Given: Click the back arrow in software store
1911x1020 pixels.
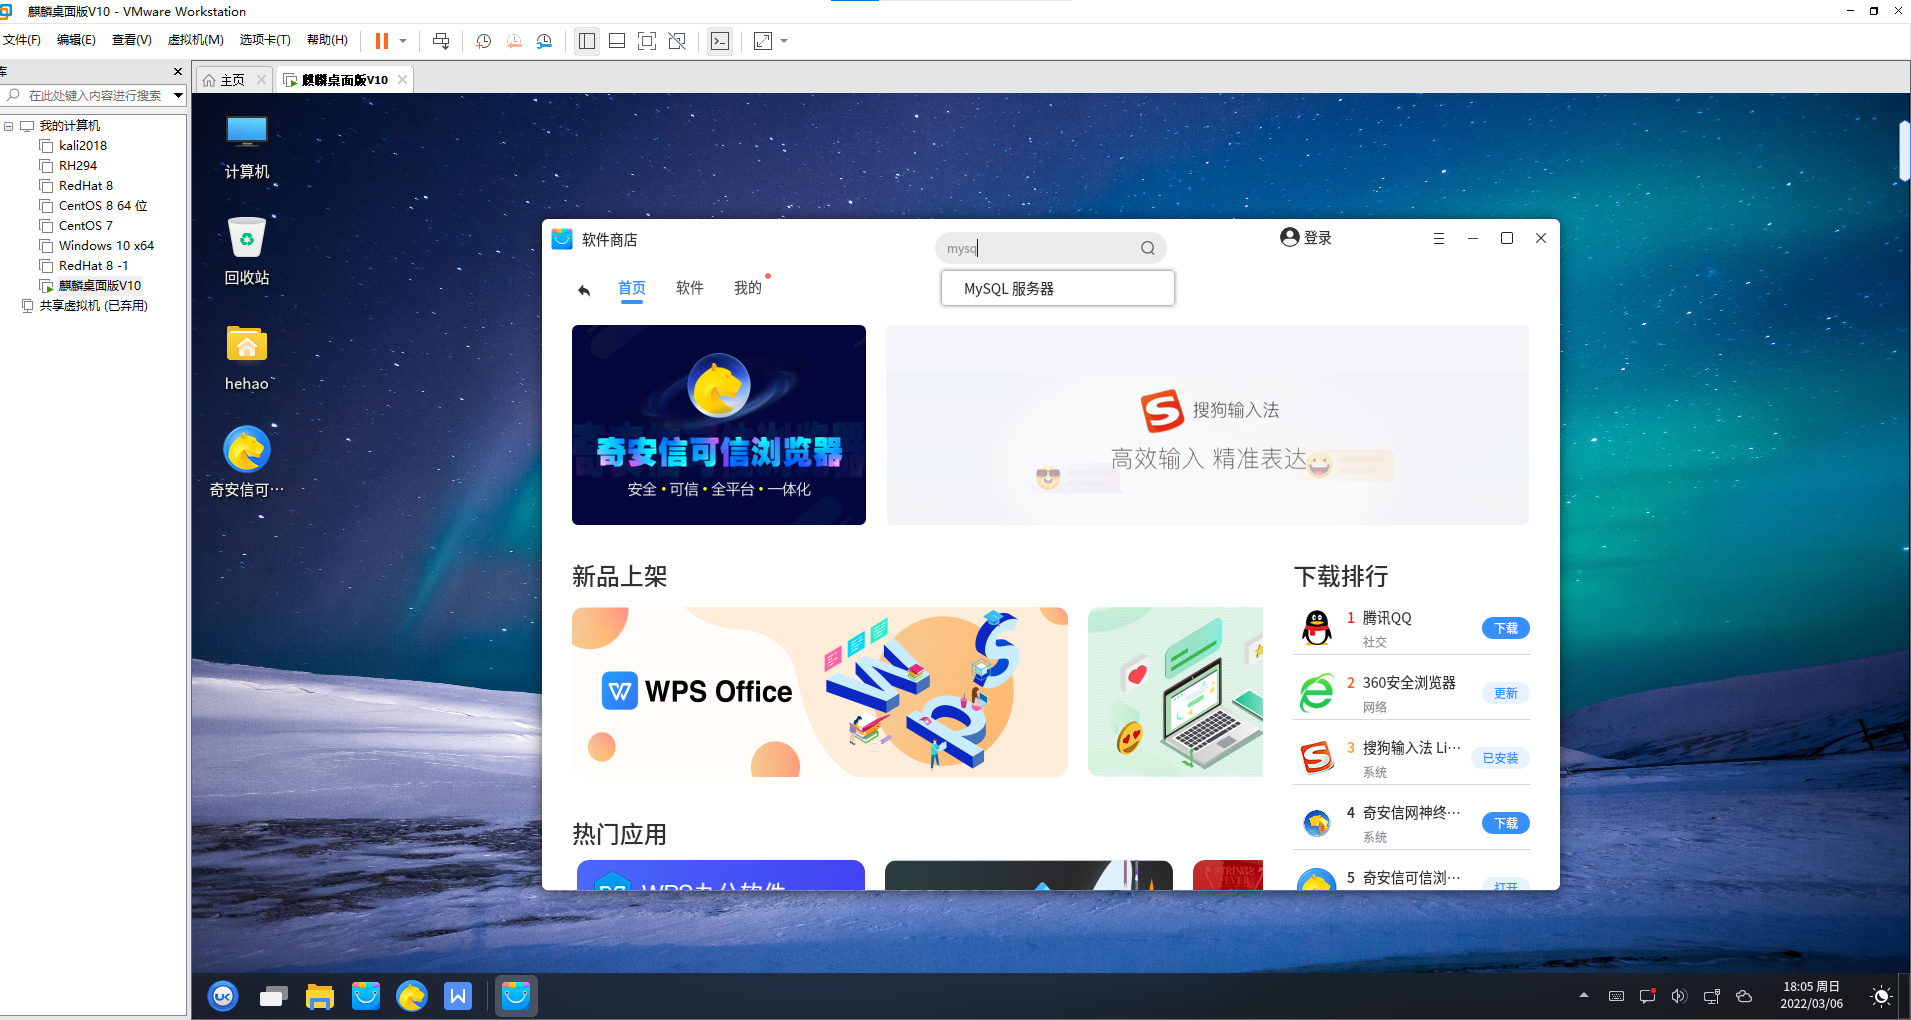Looking at the screenshot, I should point(584,290).
